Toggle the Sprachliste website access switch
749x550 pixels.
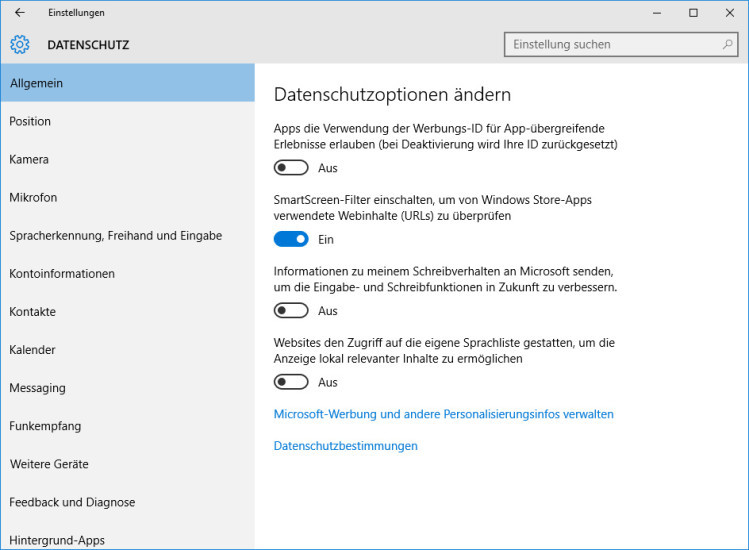click(291, 382)
